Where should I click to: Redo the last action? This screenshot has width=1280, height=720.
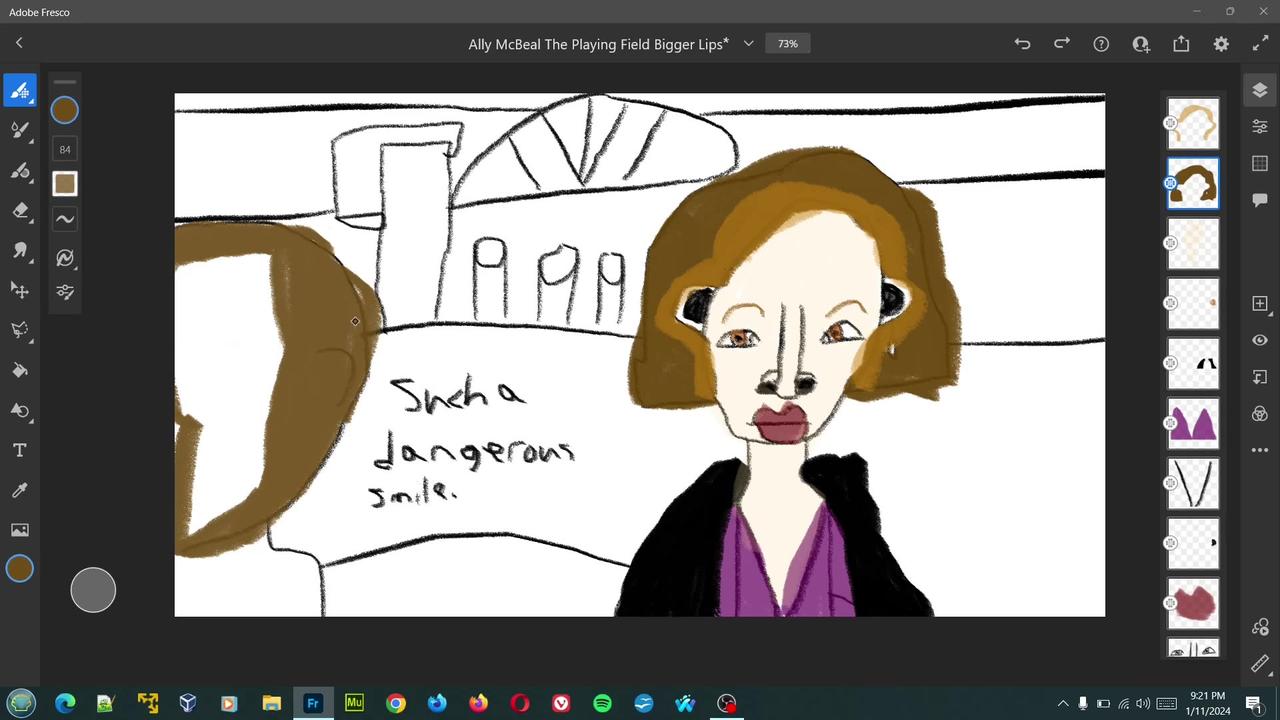coord(1062,44)
